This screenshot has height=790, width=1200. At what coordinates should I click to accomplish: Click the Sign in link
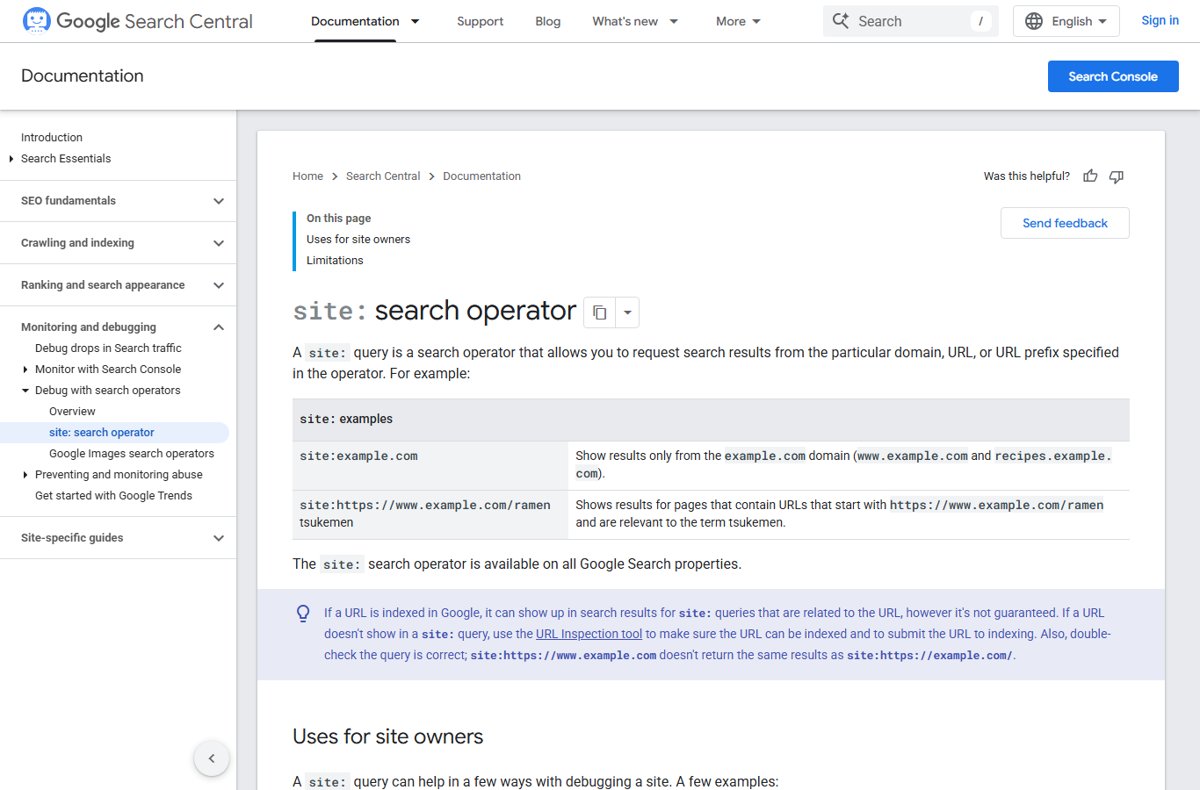(x=1160, y=21)
